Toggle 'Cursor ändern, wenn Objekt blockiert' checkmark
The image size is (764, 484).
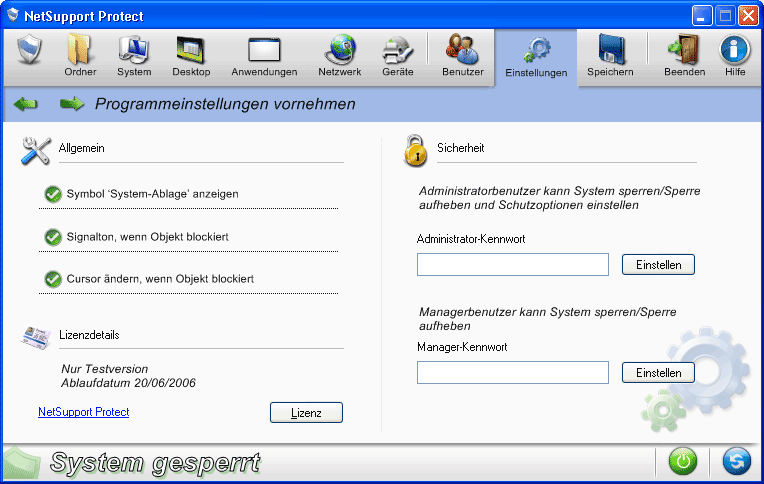[53, 279]
